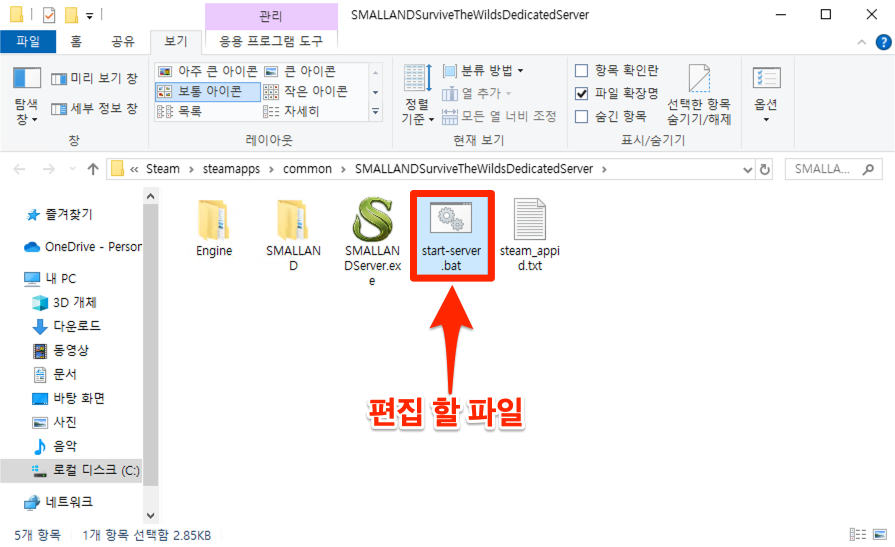Open the help question mark icon
The height and width of the screenshot is (547, 895).
point(883,42)
